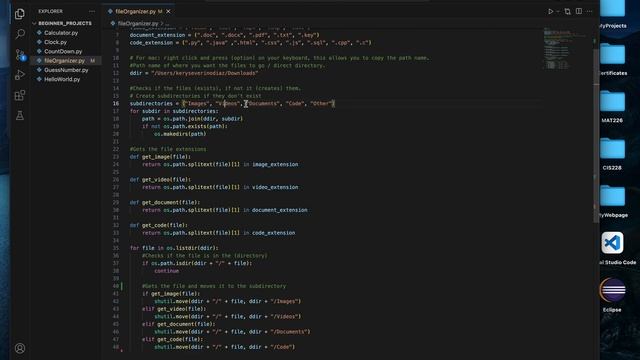The height and width of the screenshot is (360, 640).
Task: Click the open changes icon in editor toolbar
Action: (567, 11)
